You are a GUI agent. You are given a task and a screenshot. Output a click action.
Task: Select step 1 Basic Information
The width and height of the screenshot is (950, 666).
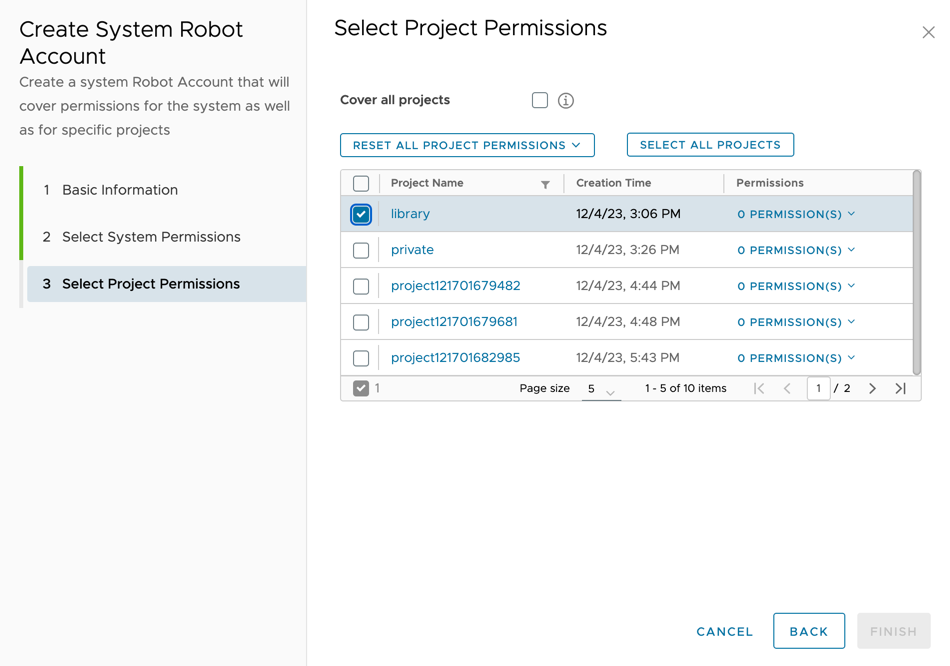(122, 189)
